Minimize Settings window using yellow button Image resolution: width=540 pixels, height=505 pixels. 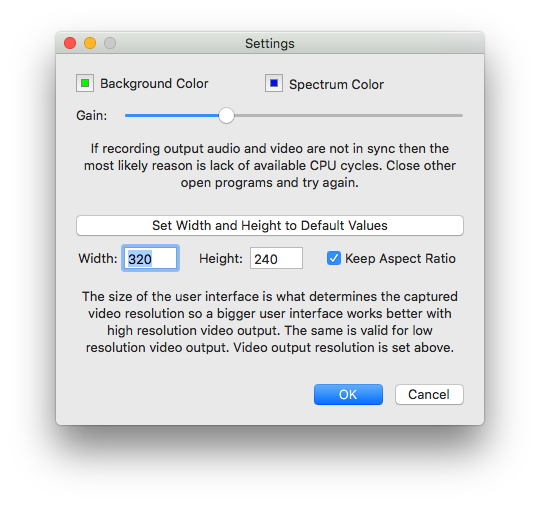point(90,43)
